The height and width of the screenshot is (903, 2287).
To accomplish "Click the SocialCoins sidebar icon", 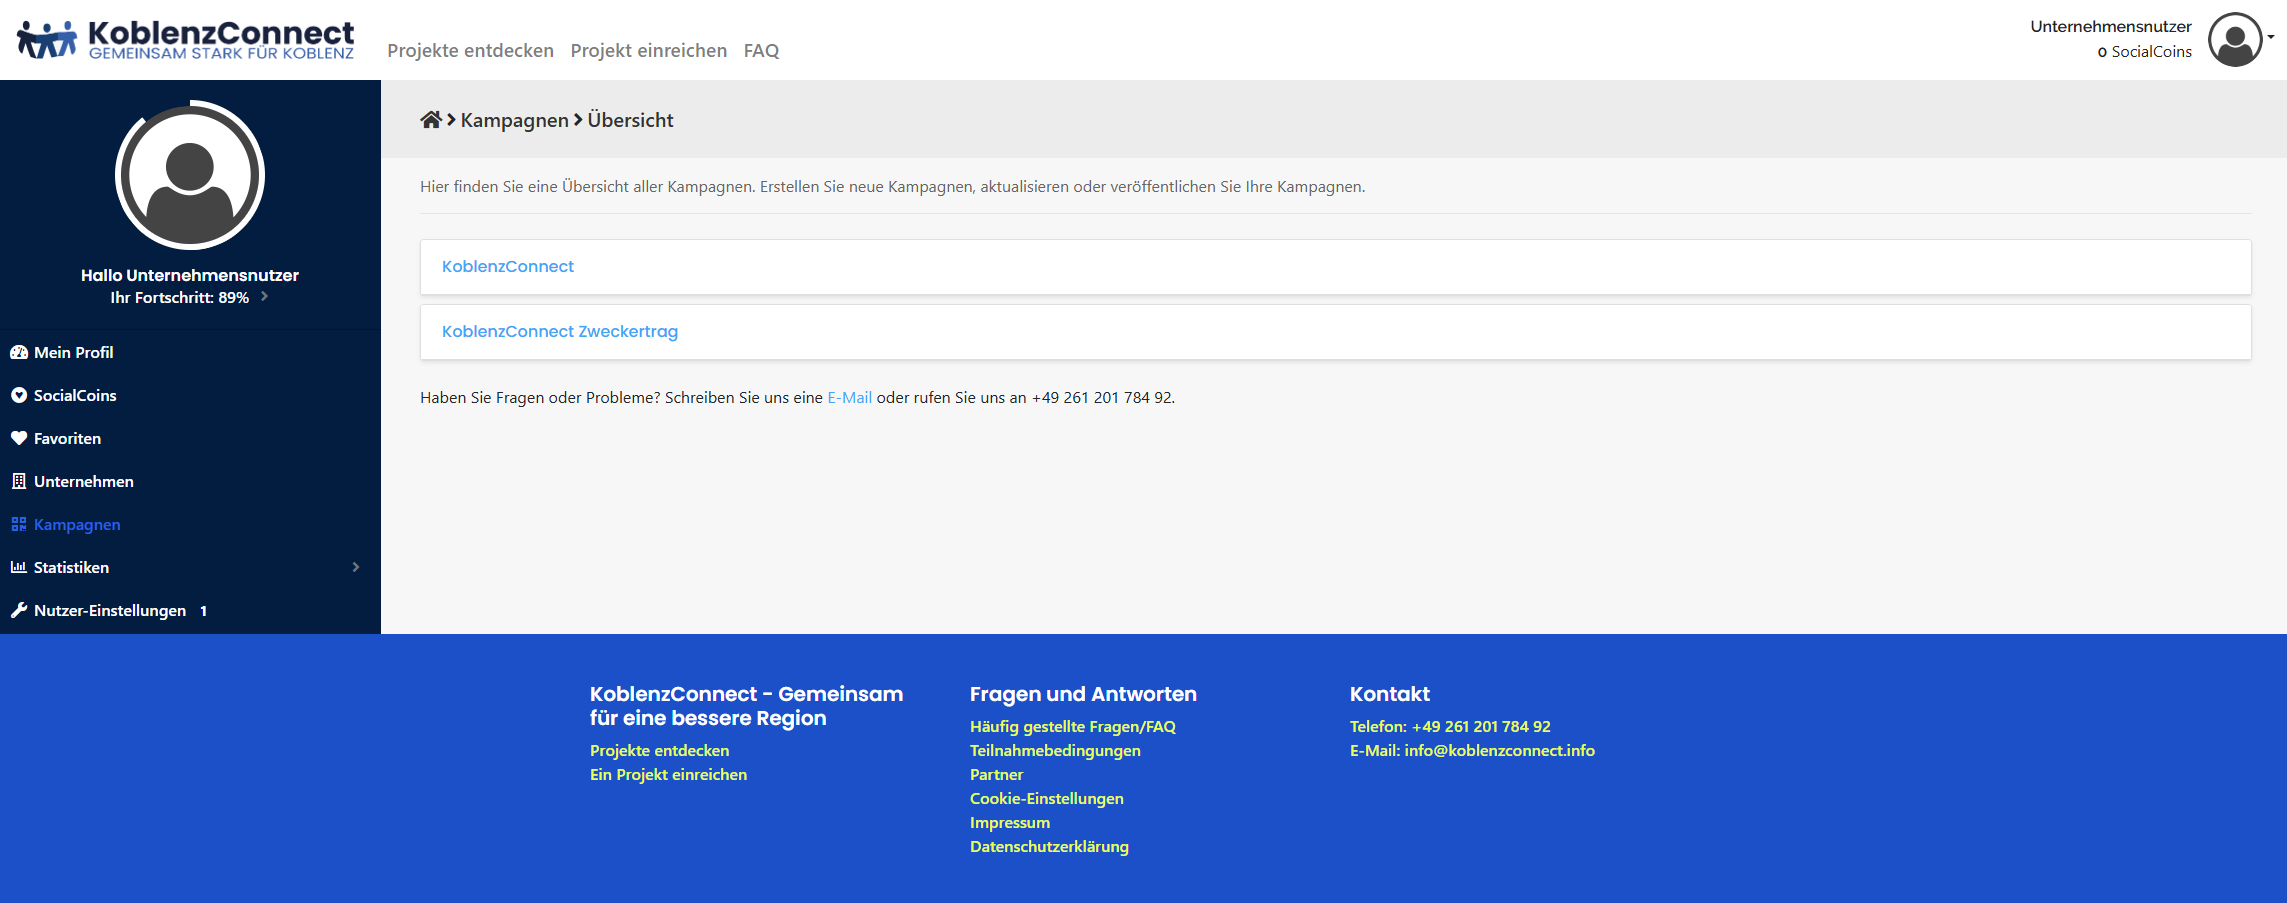I will point(18,395).
